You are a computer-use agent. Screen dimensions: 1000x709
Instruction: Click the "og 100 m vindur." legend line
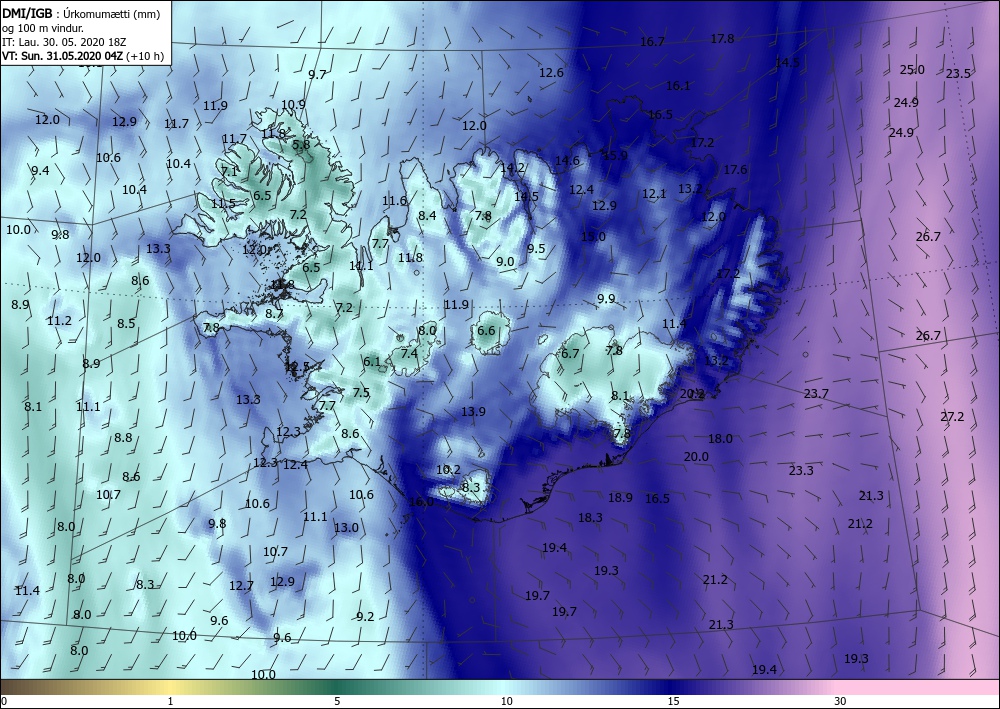(x=43, y=28)
